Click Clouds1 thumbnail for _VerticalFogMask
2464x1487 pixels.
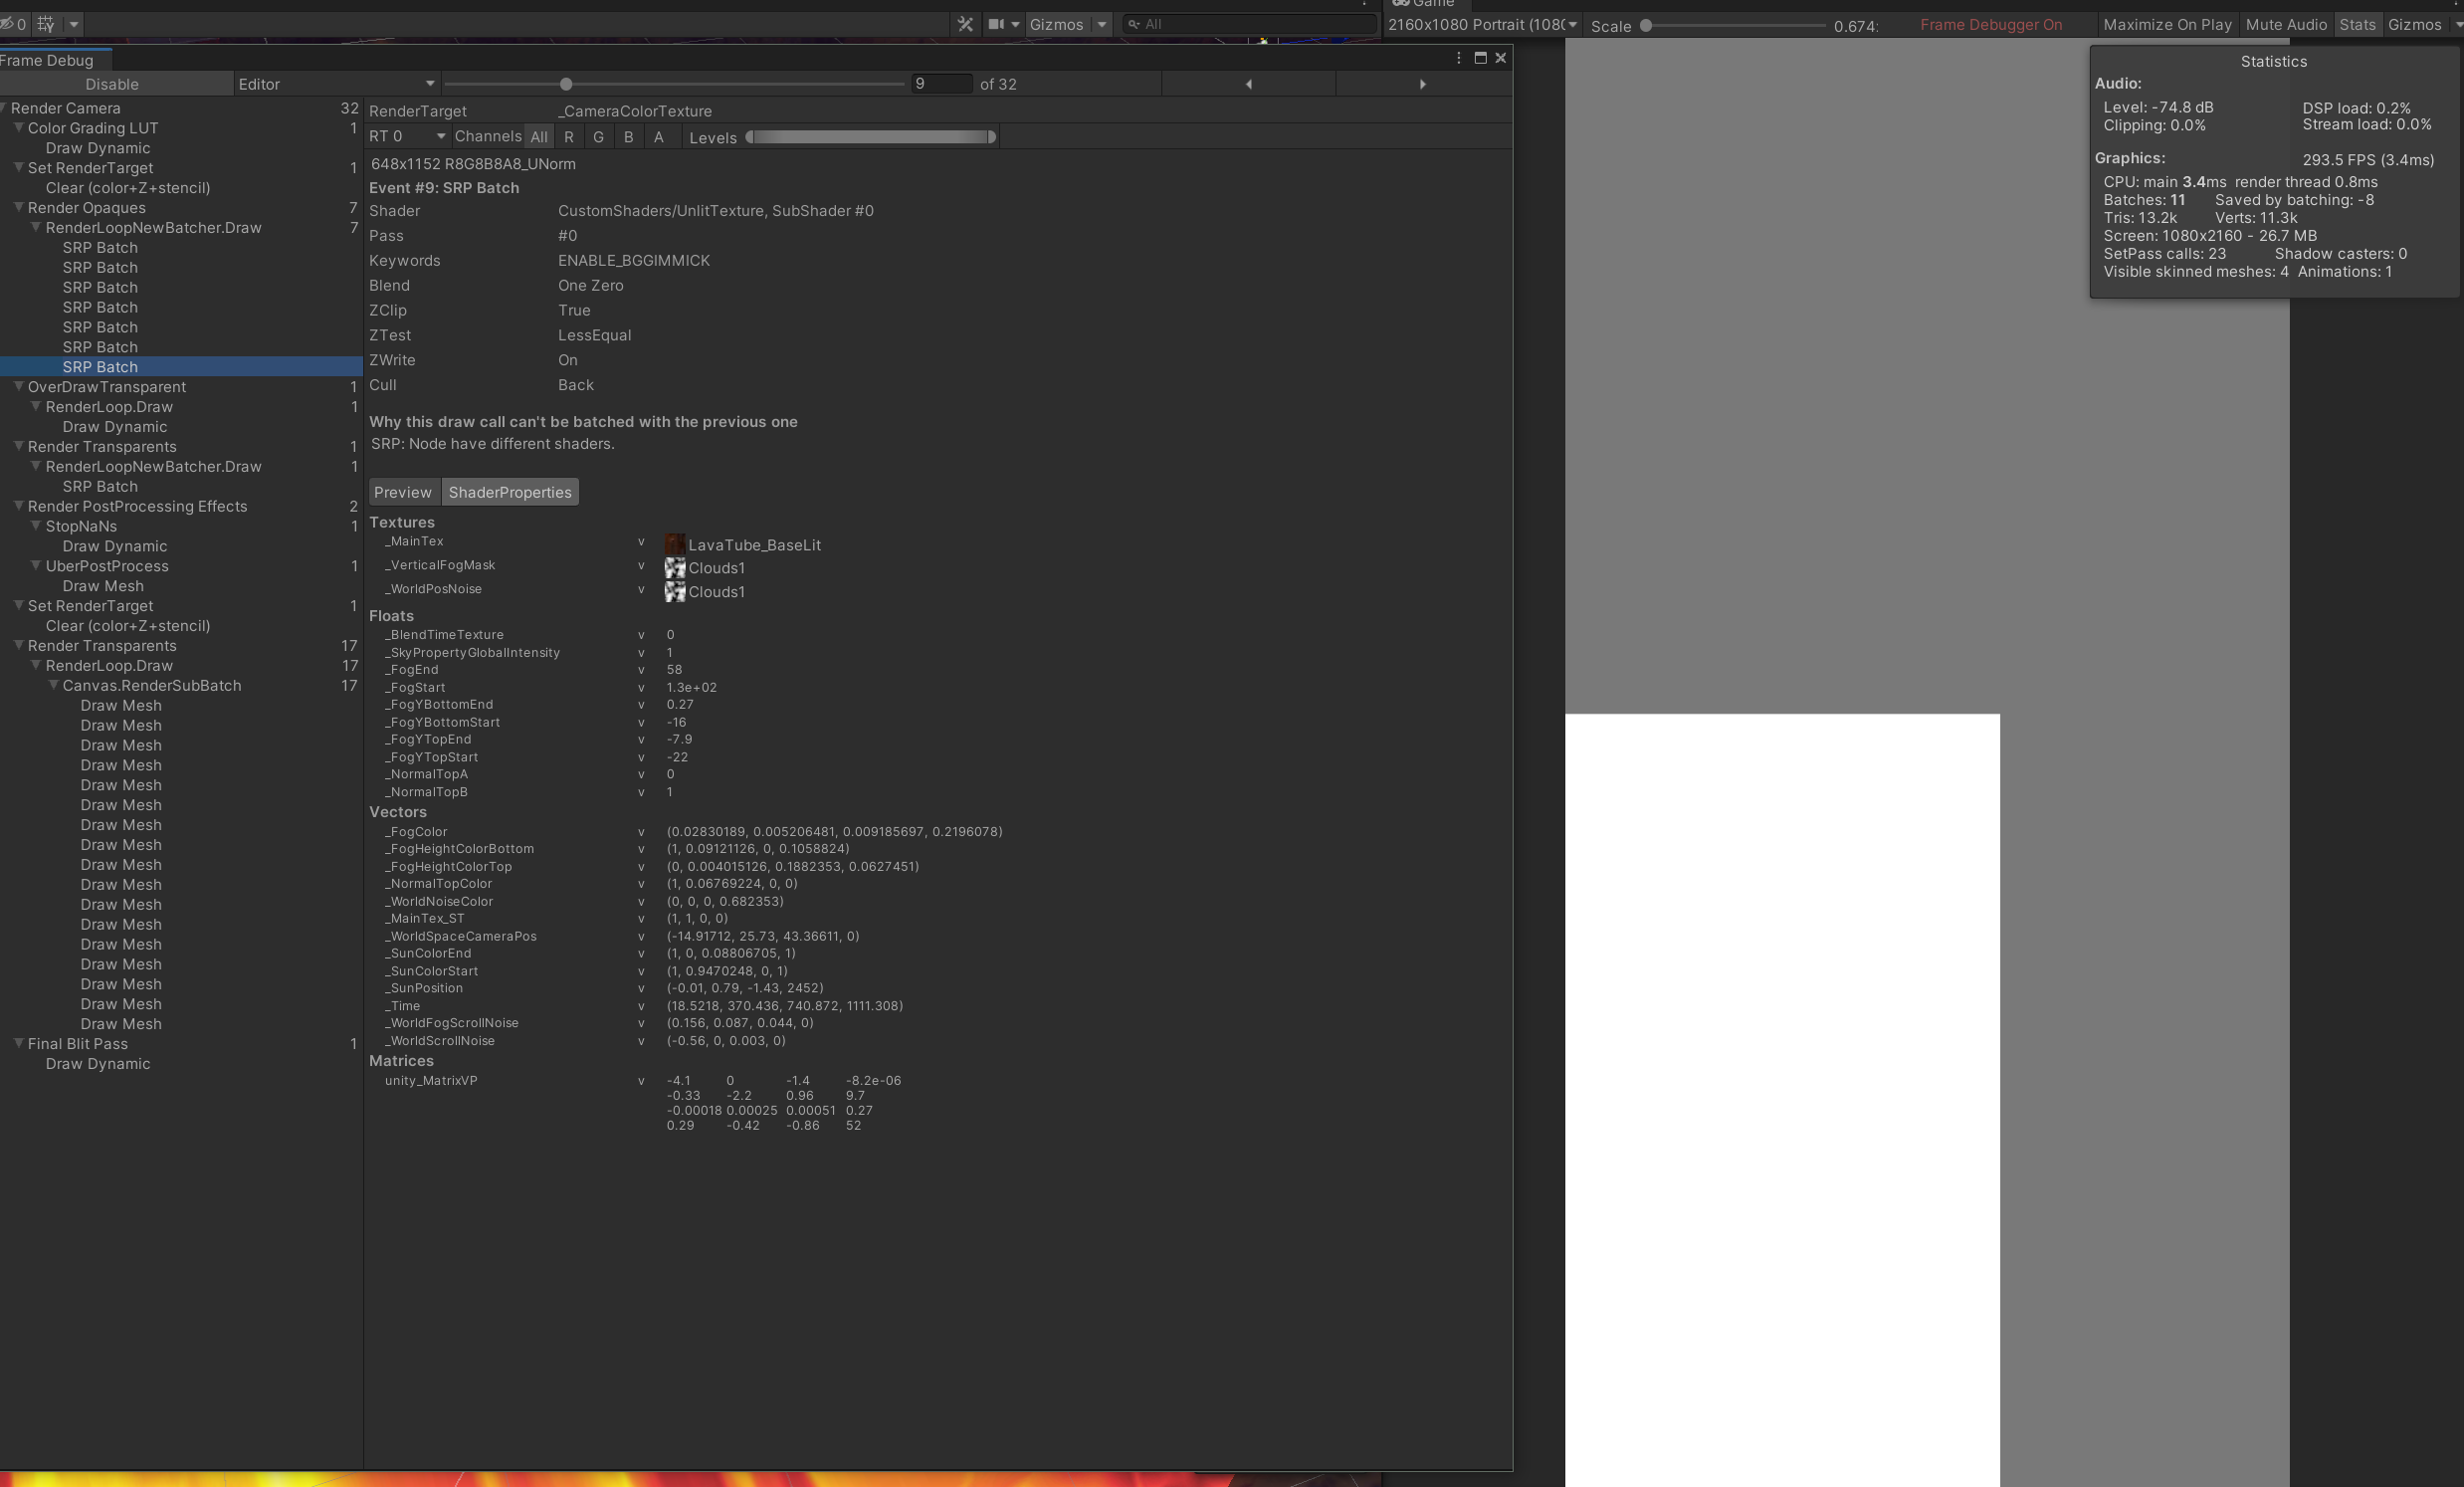[x=675, y=568]
